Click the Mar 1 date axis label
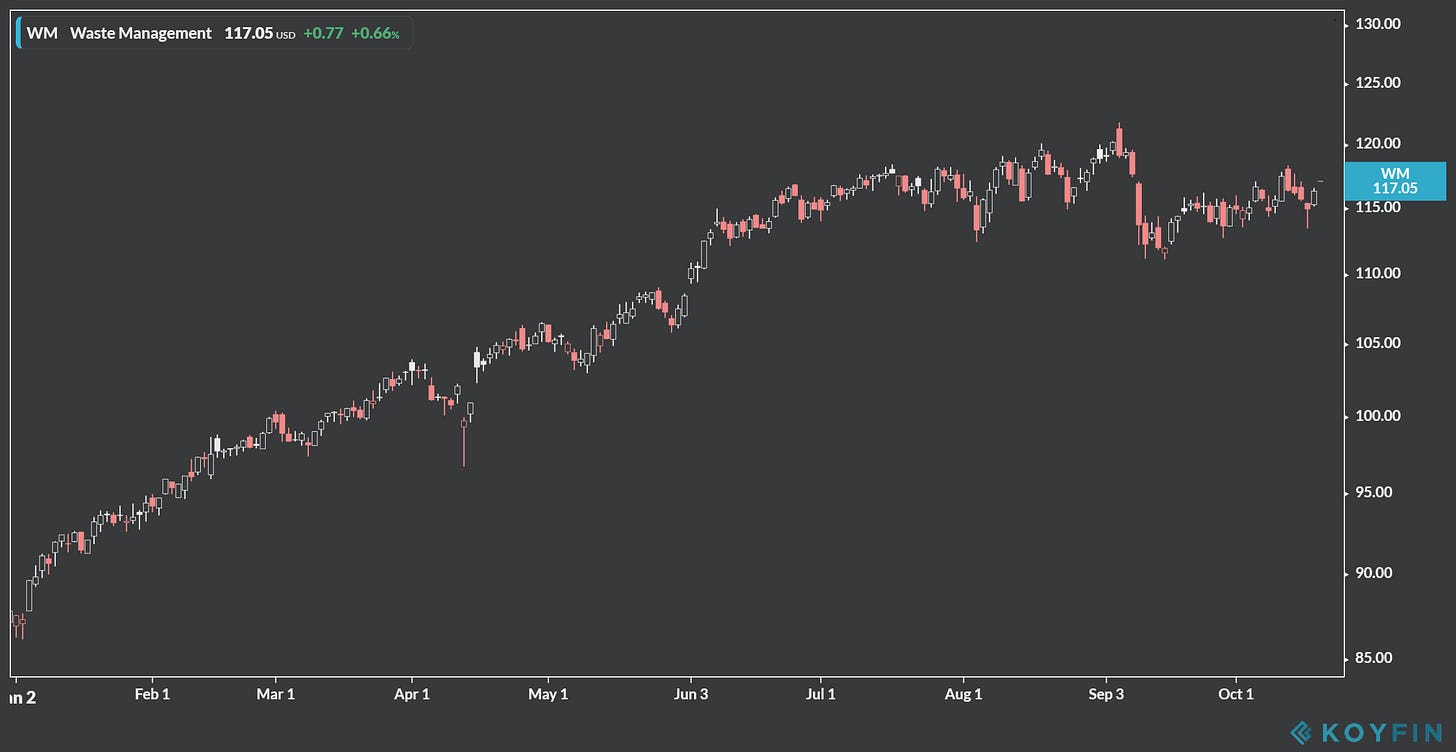 pos(276,694)
